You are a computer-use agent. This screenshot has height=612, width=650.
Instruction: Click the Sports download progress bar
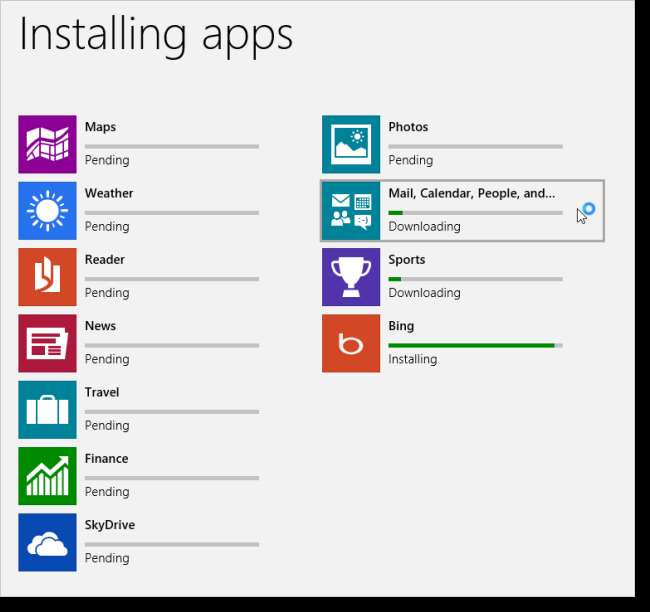point(475,279)
